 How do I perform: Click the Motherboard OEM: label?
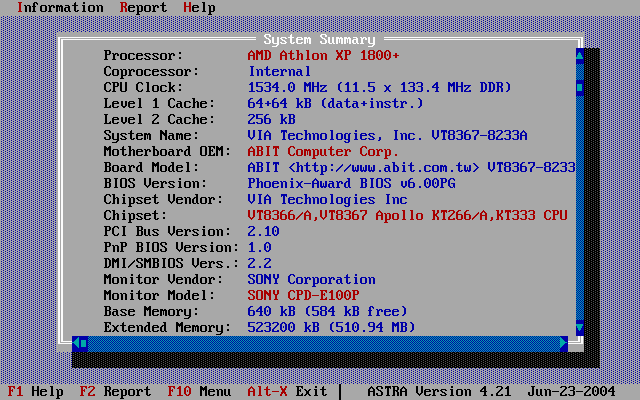pyautogui.click(x=167, y=151)
